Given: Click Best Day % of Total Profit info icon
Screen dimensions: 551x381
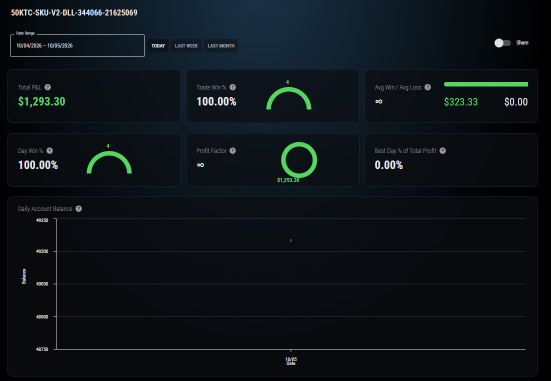Looking at the screenshot, I should (x=443, y=150).
